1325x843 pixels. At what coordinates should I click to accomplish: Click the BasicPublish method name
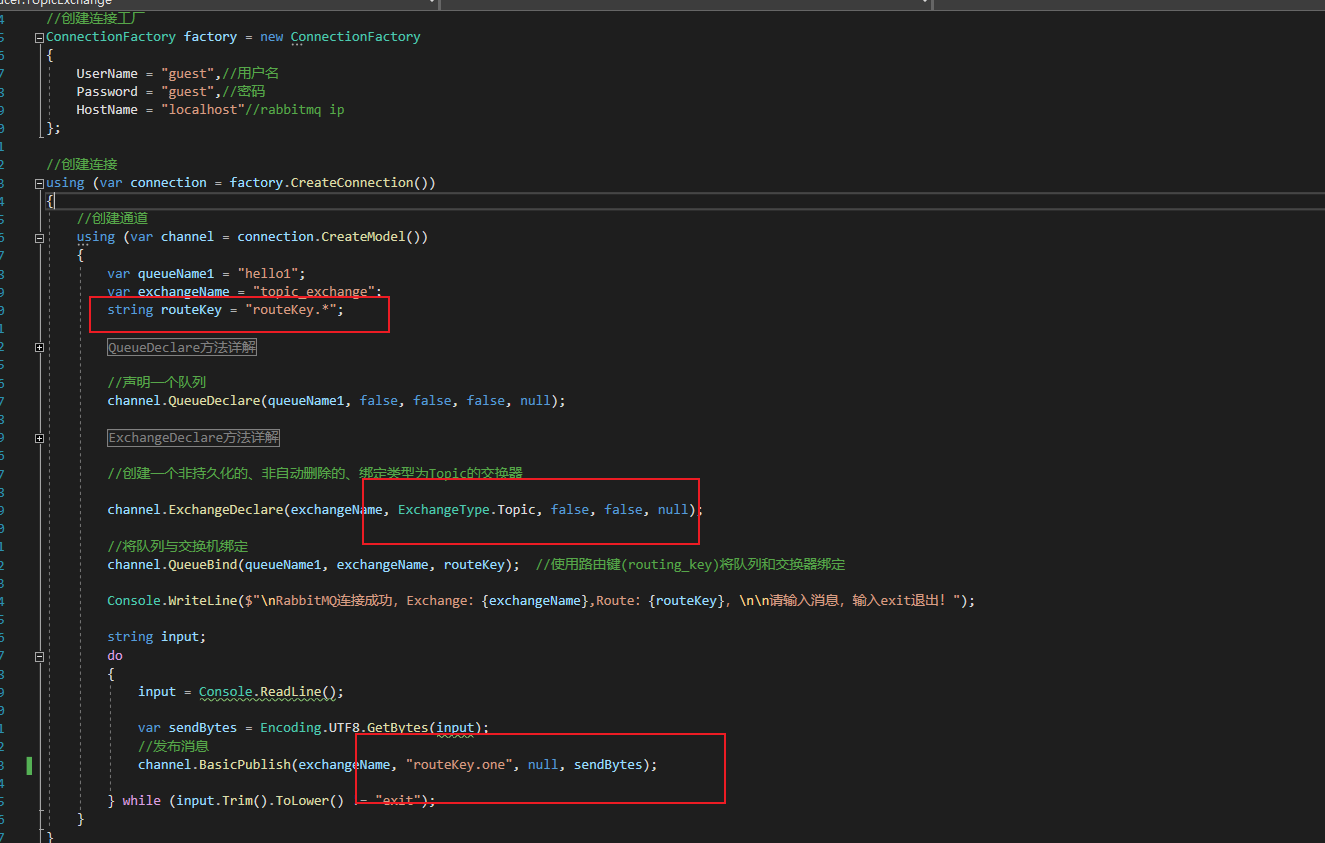(x=244, y=764)
